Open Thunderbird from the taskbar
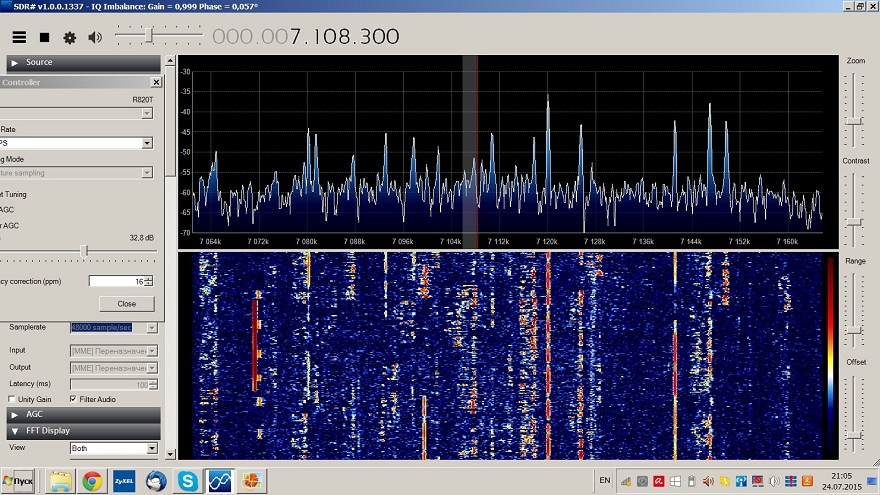 tap(156, 481)
